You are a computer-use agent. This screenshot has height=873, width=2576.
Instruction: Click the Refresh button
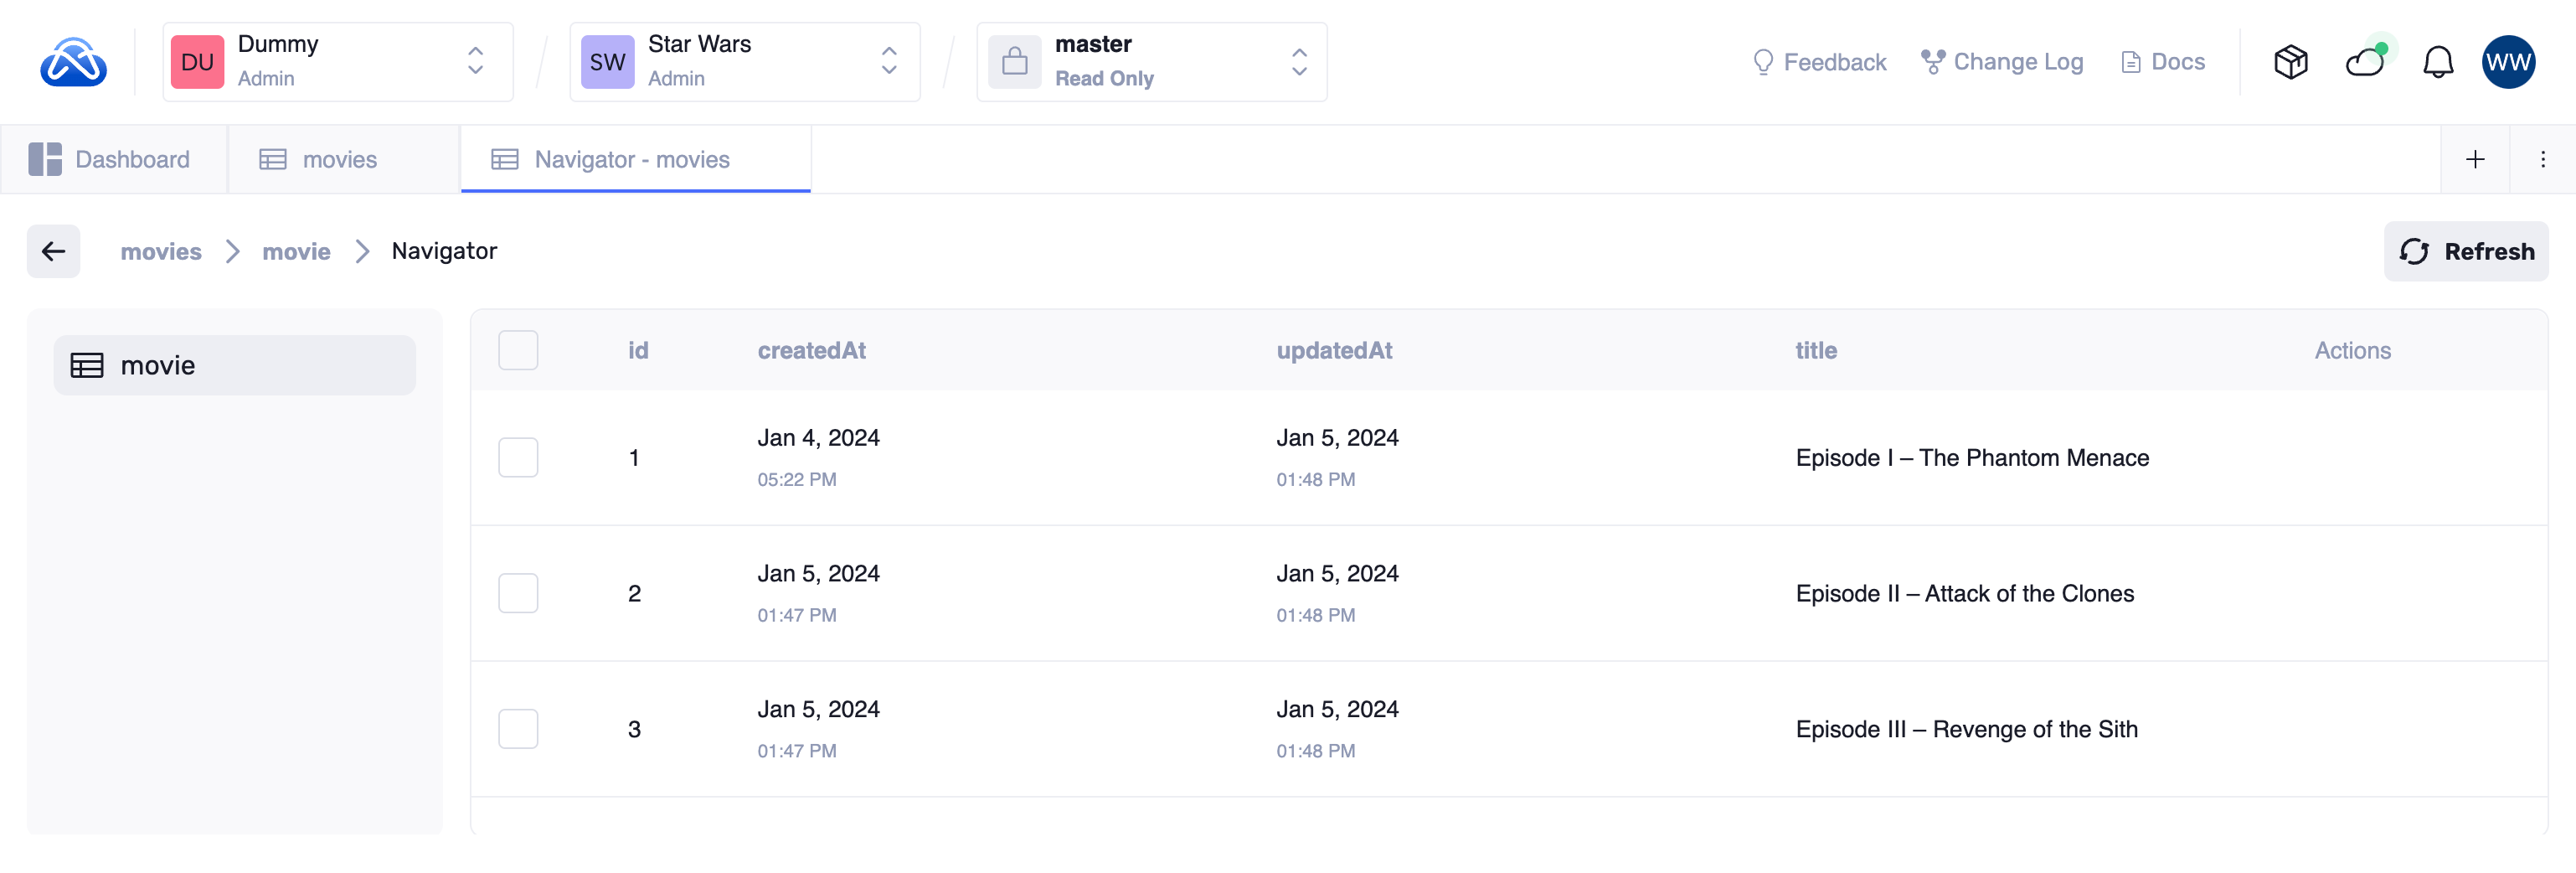pyautogui.click(x=2465, y=251)
